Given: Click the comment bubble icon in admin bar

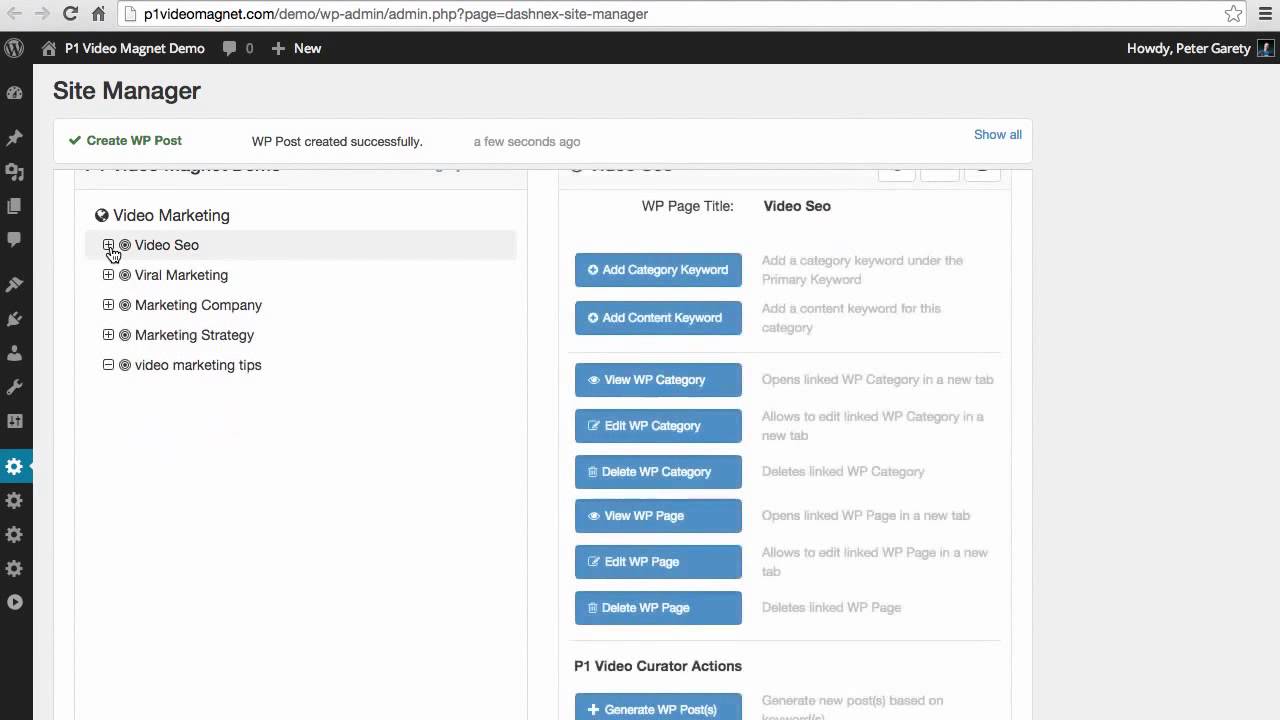Looking at the screenshot, I should [x=230, y=48].
